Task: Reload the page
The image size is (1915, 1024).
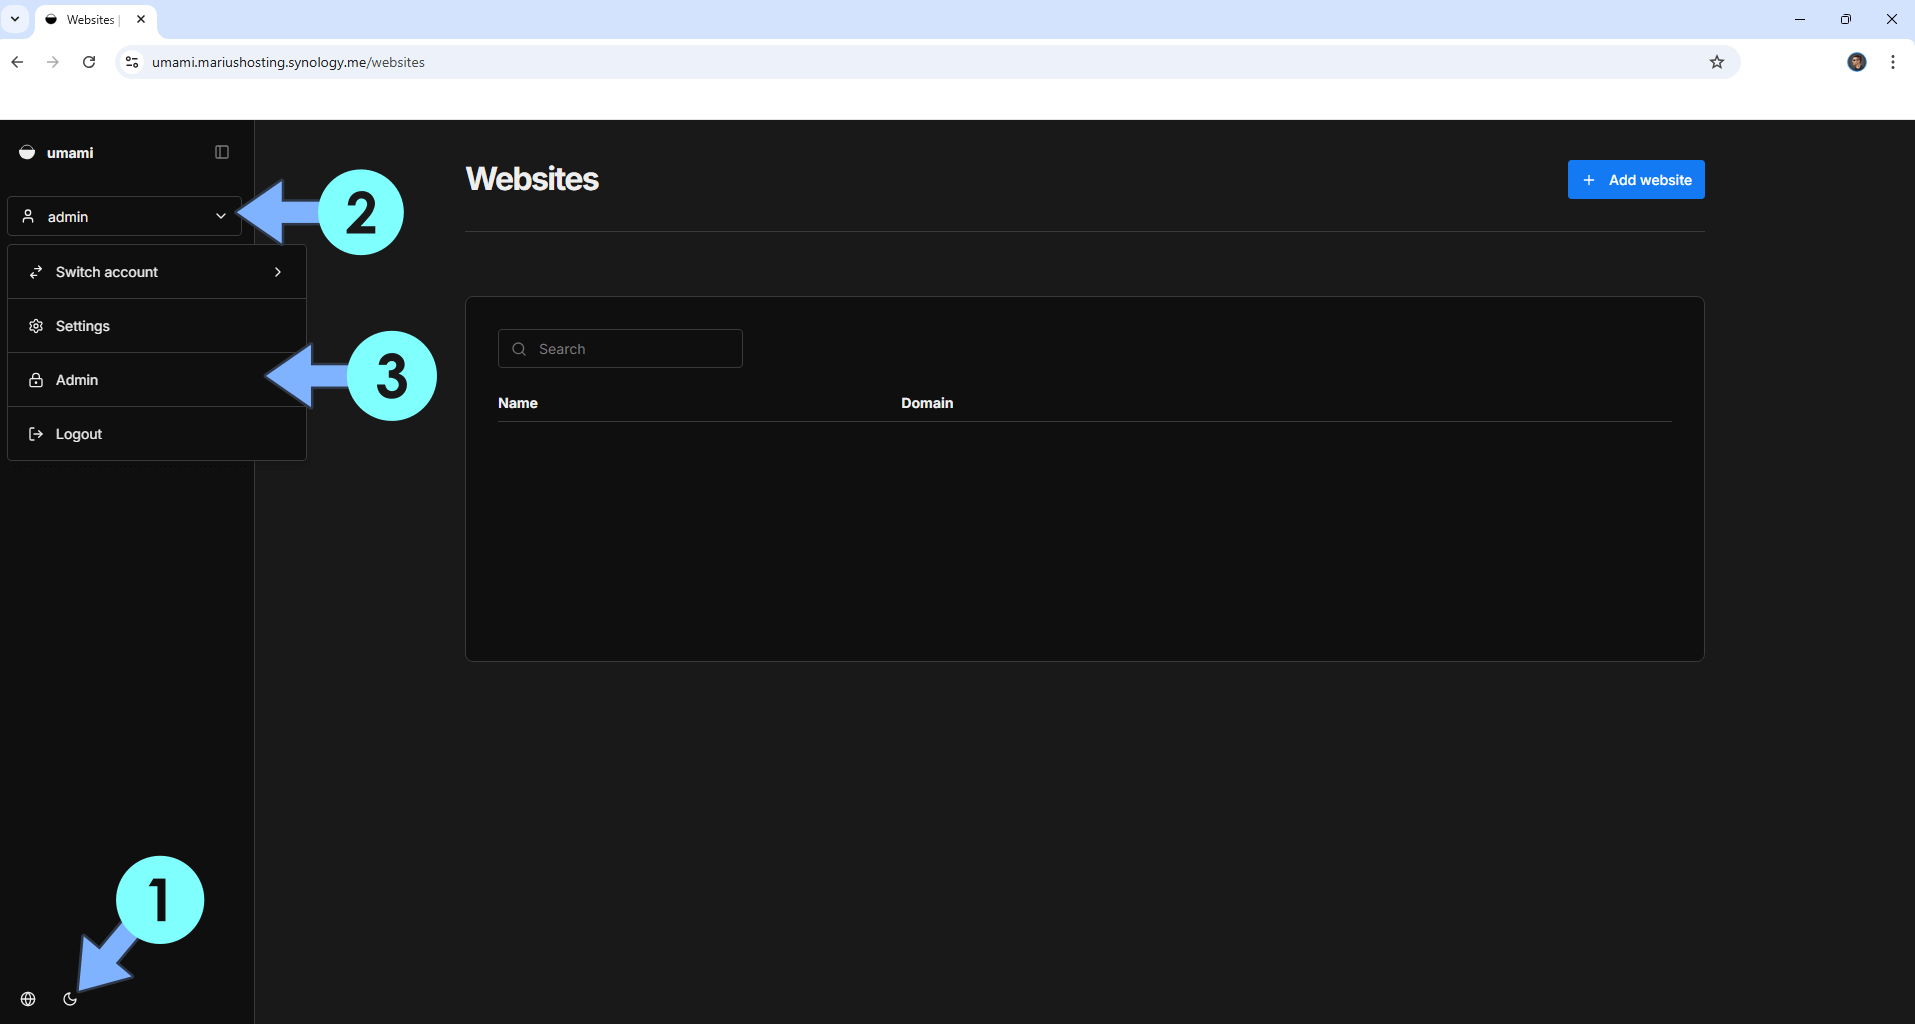Action: coord(89,62)
